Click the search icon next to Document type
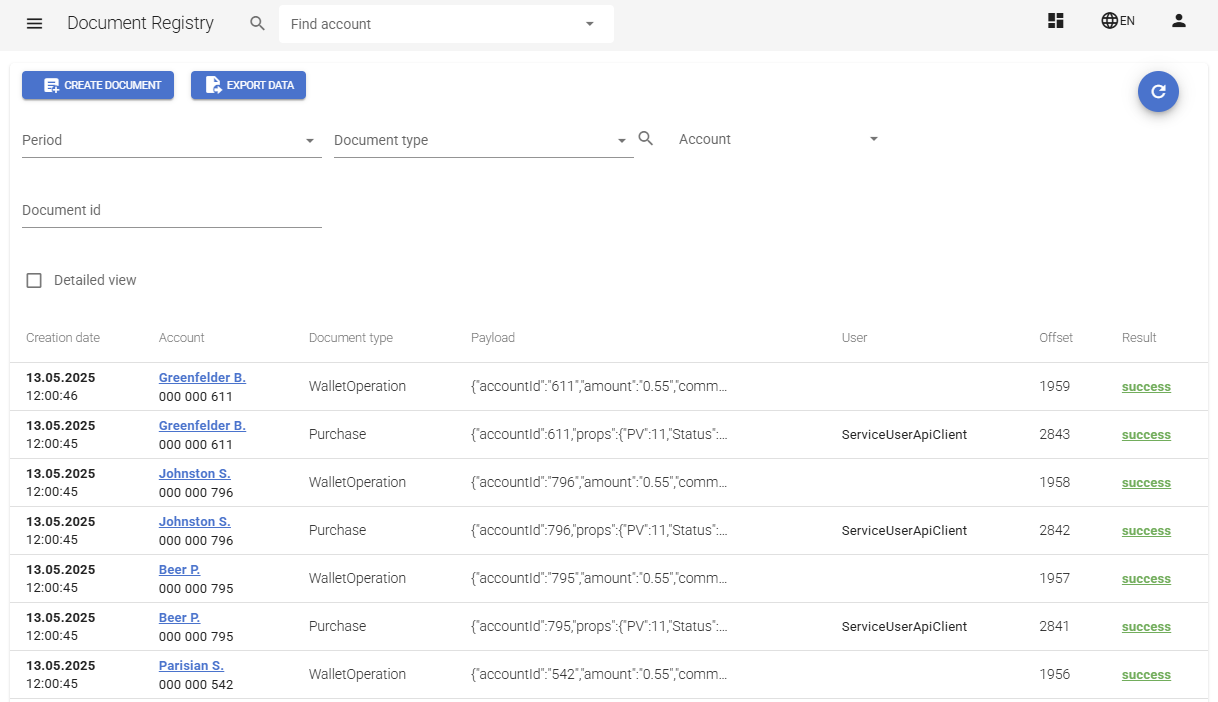The width and height of the screenshot is (1218, 702). (x=646, y=139)
